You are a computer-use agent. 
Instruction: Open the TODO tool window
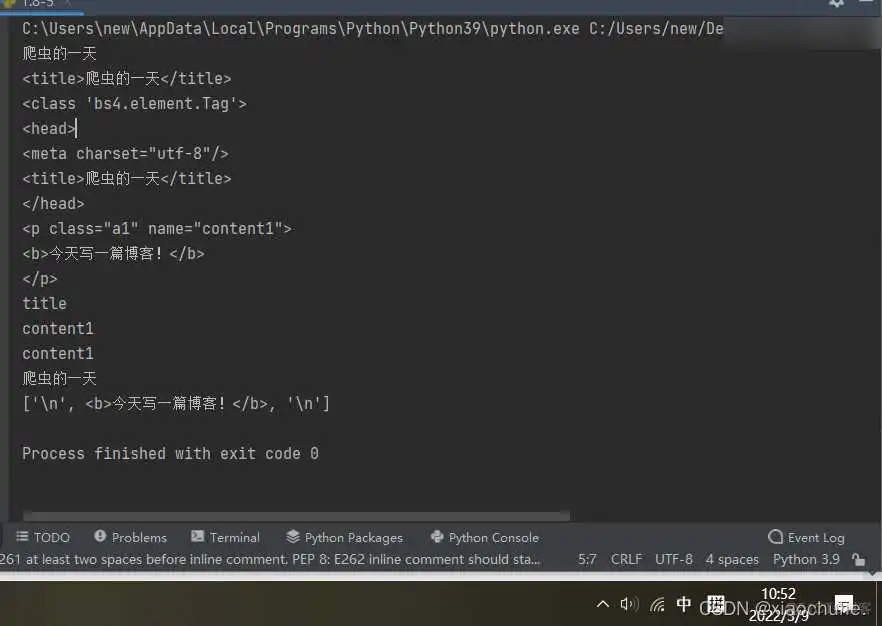[43, 537]
